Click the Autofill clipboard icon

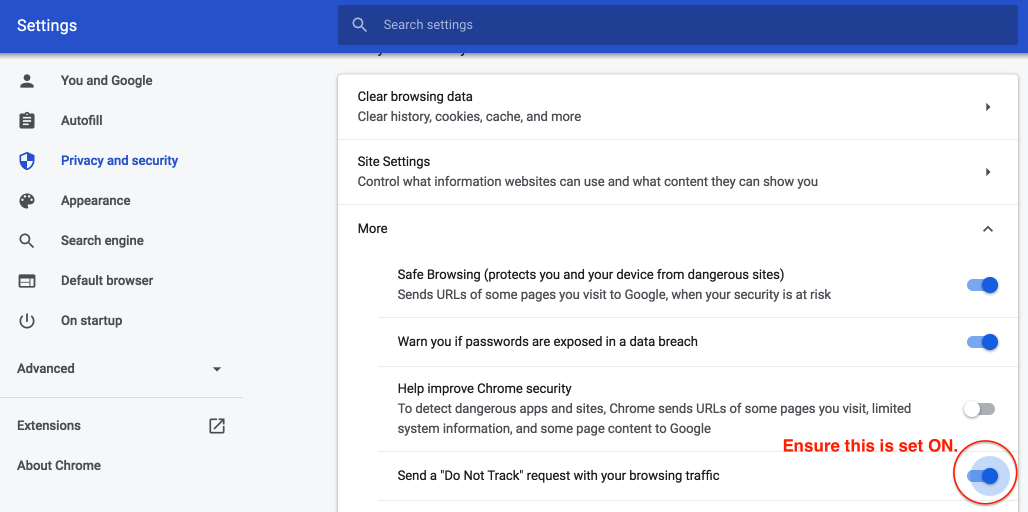coord(26,121)
